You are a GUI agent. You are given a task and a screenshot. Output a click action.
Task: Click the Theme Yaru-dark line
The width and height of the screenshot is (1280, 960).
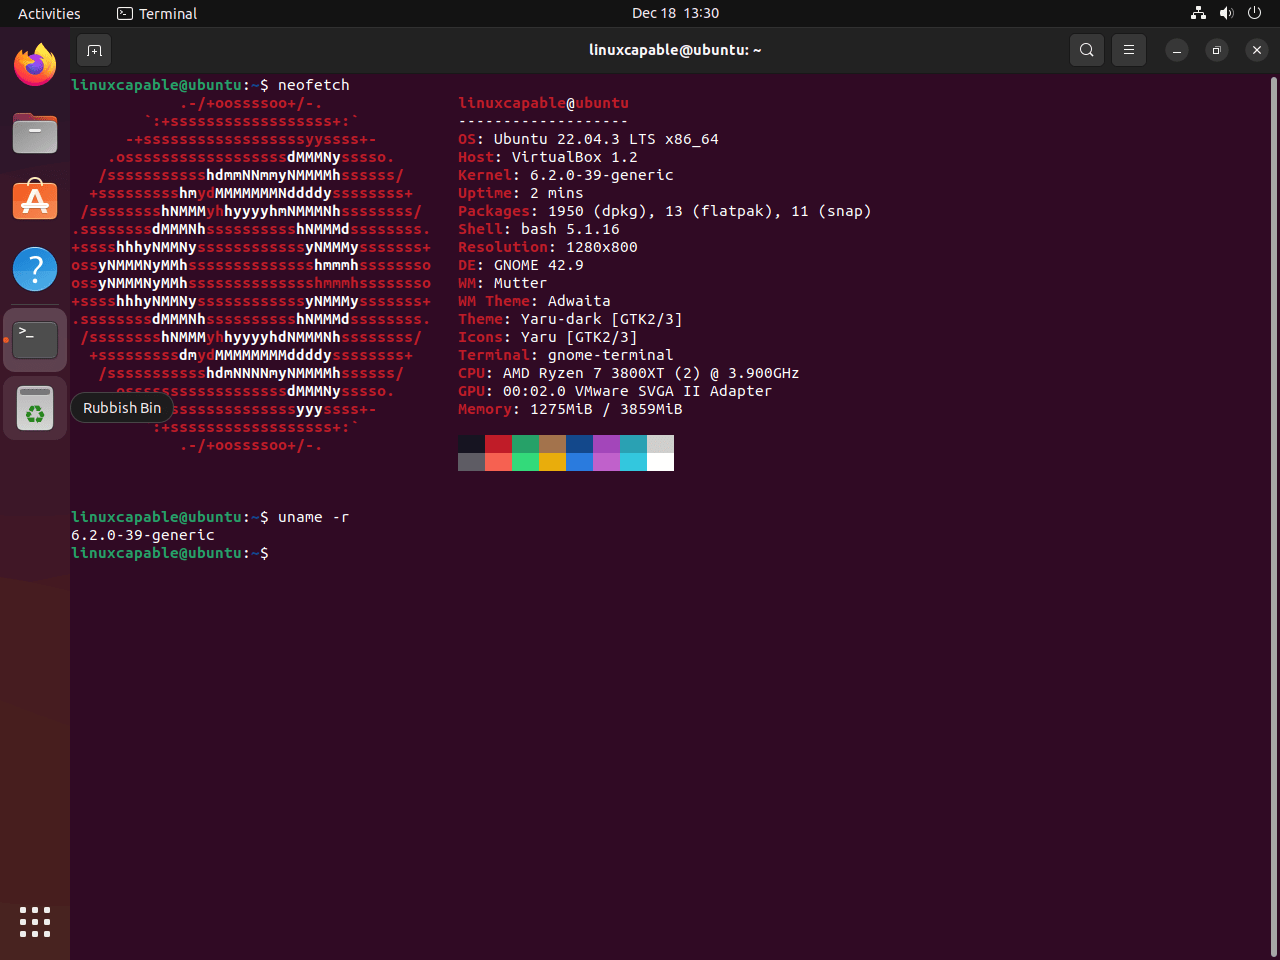tap(570, 319)
